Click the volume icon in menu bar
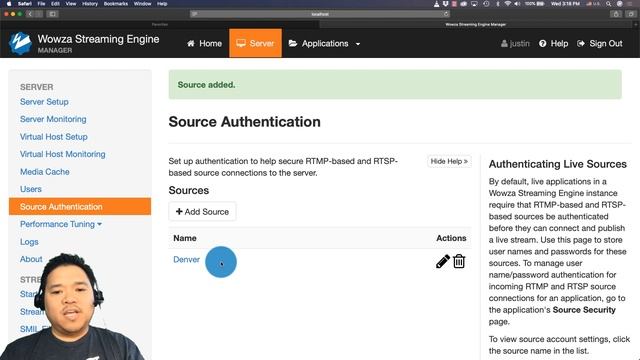The width and height of the screenshot is (640, 360). (x=518, y=4)
